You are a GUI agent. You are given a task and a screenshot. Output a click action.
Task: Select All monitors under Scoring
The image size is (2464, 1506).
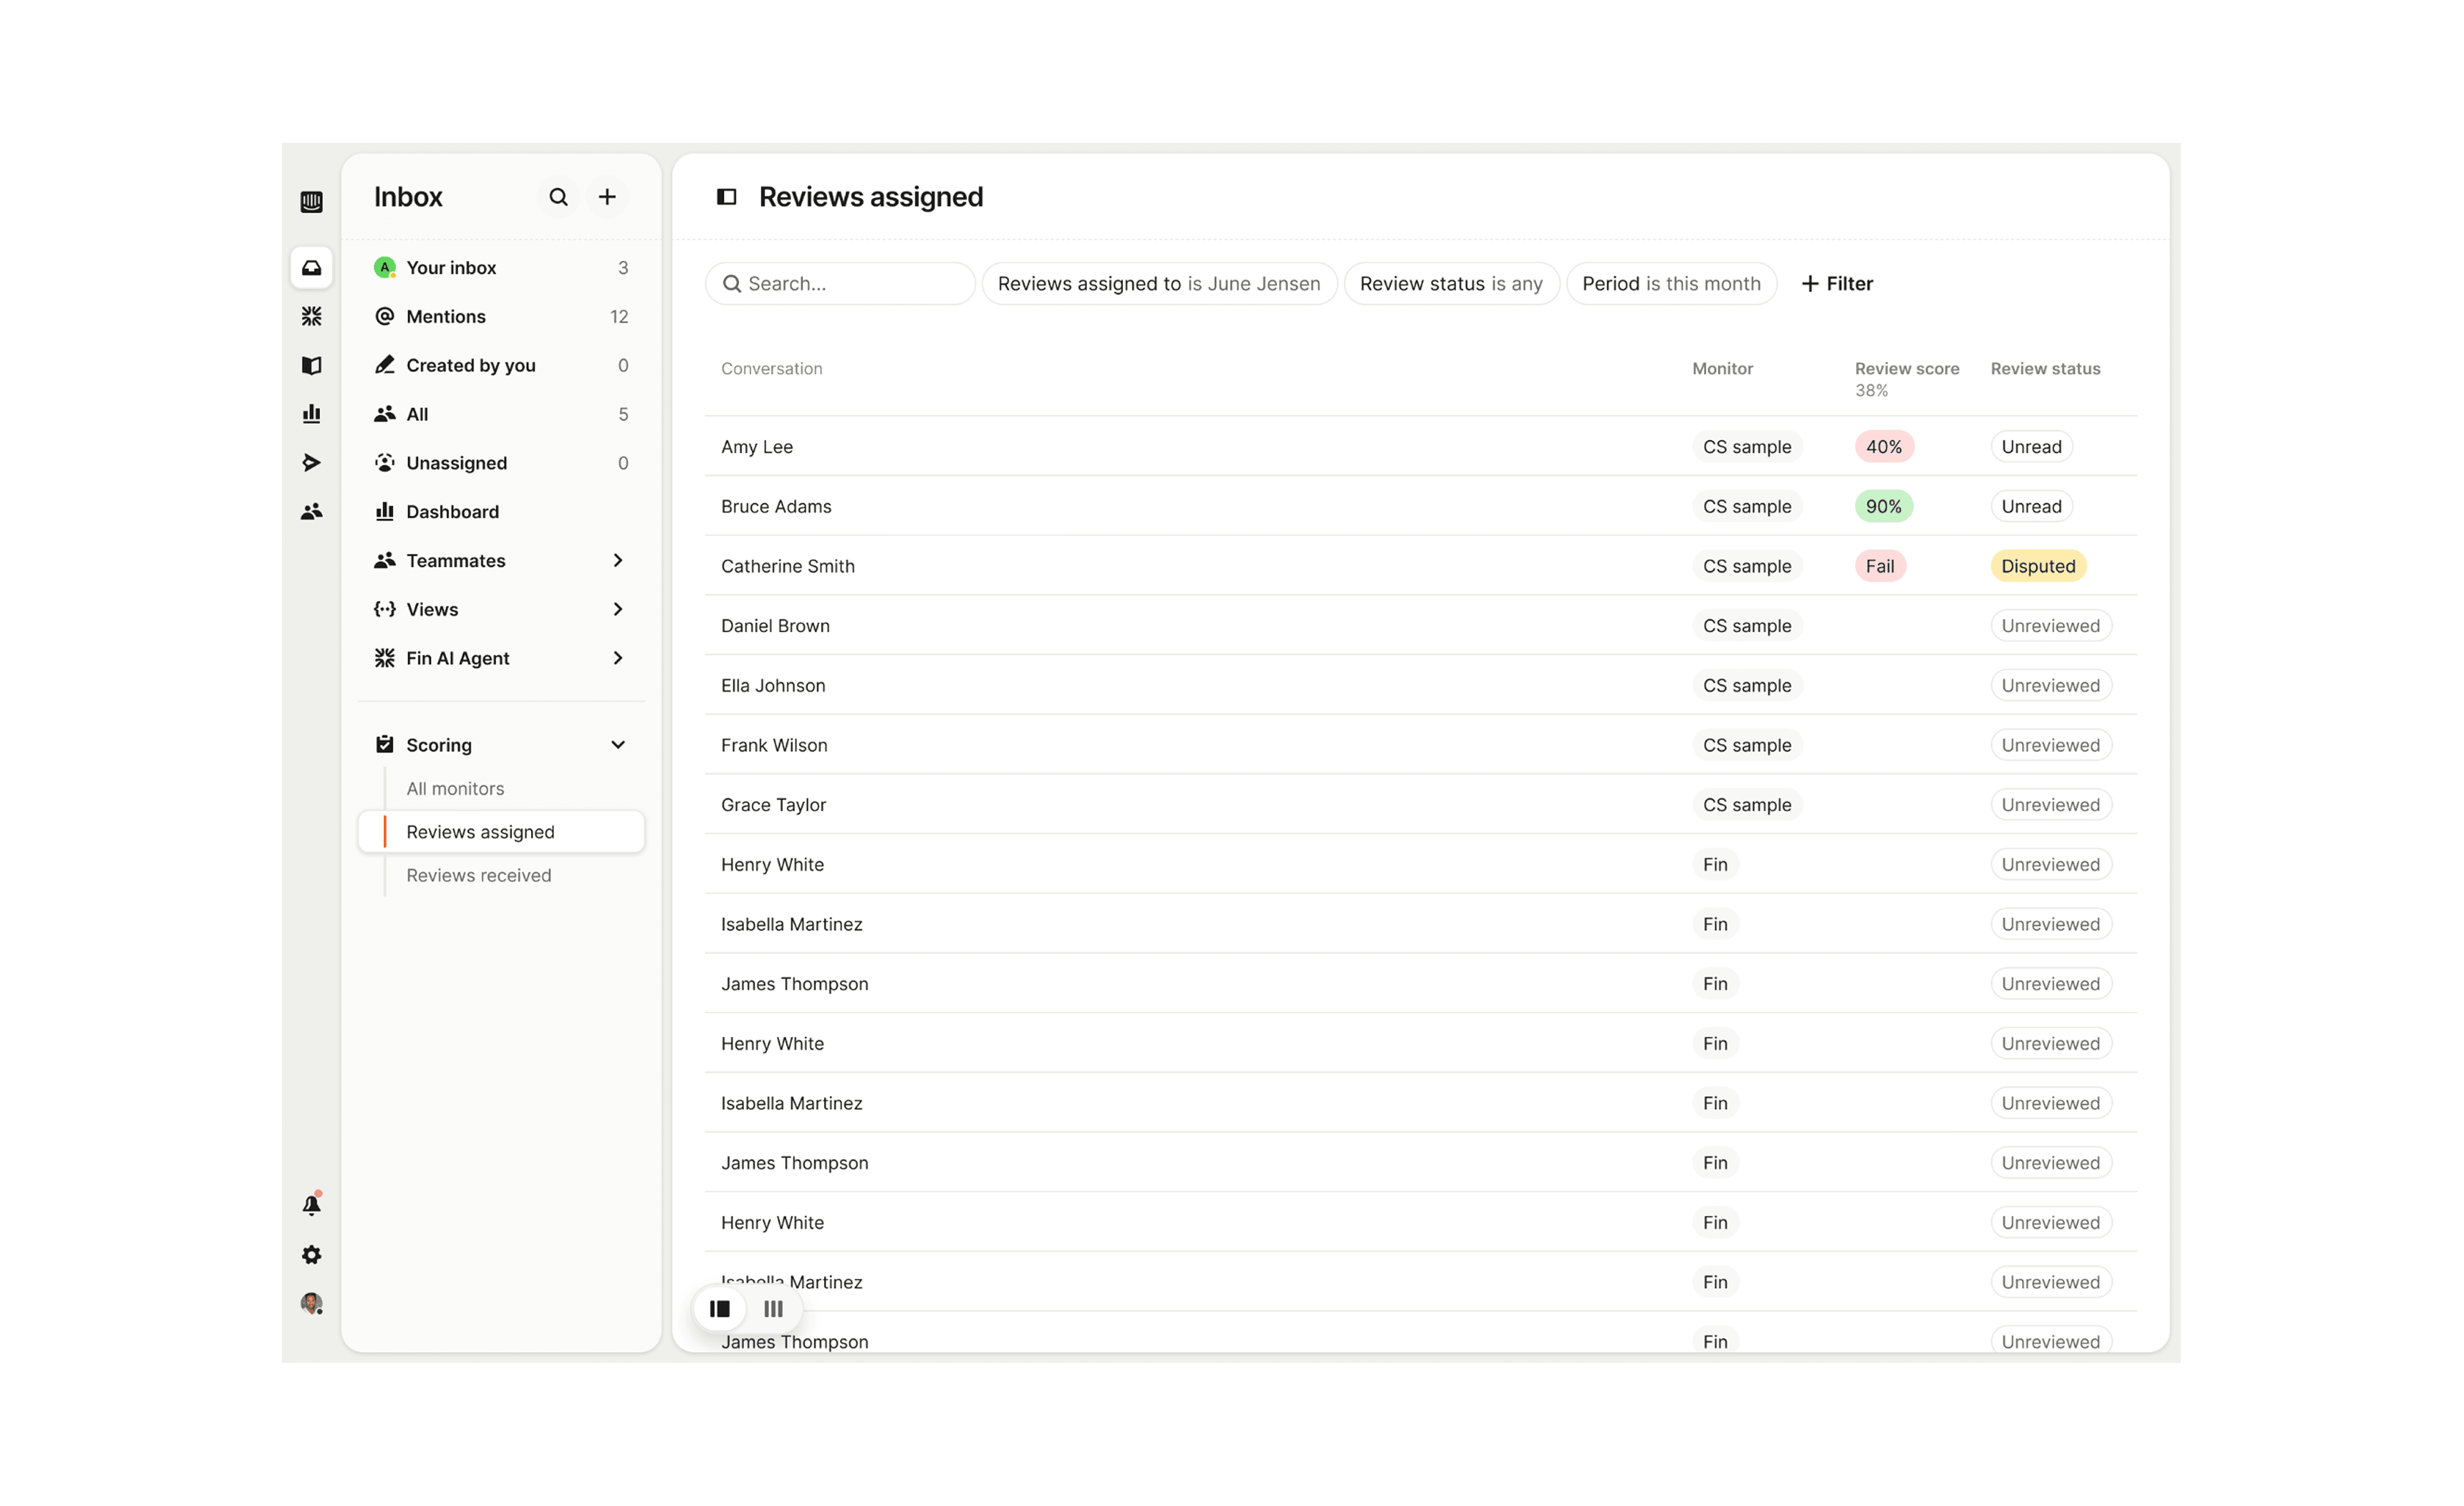pyautogui.click(x=455, y=788)
